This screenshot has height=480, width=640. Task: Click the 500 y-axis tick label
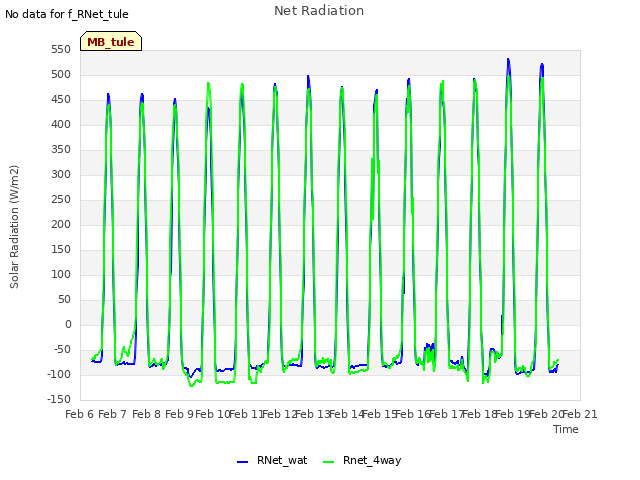[x=61, y=75]
